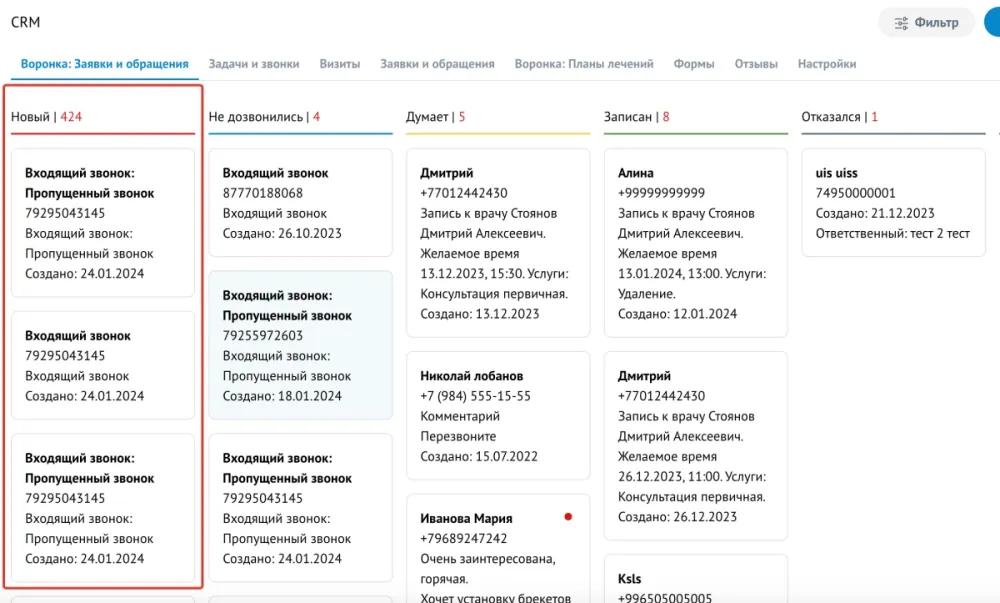
Task: Click Создано: 12.01.2024 date
Action: [x=677, y=314]
